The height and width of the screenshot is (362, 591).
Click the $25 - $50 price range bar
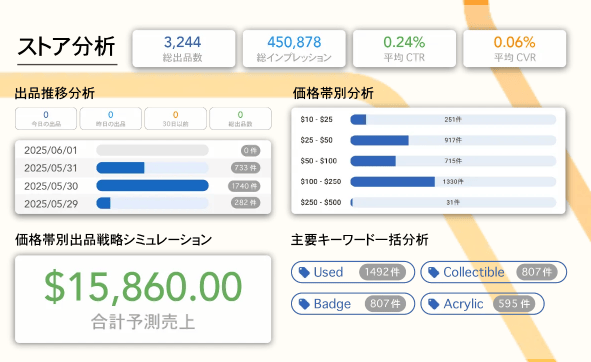pyautogui.click(x=453, y=140)
